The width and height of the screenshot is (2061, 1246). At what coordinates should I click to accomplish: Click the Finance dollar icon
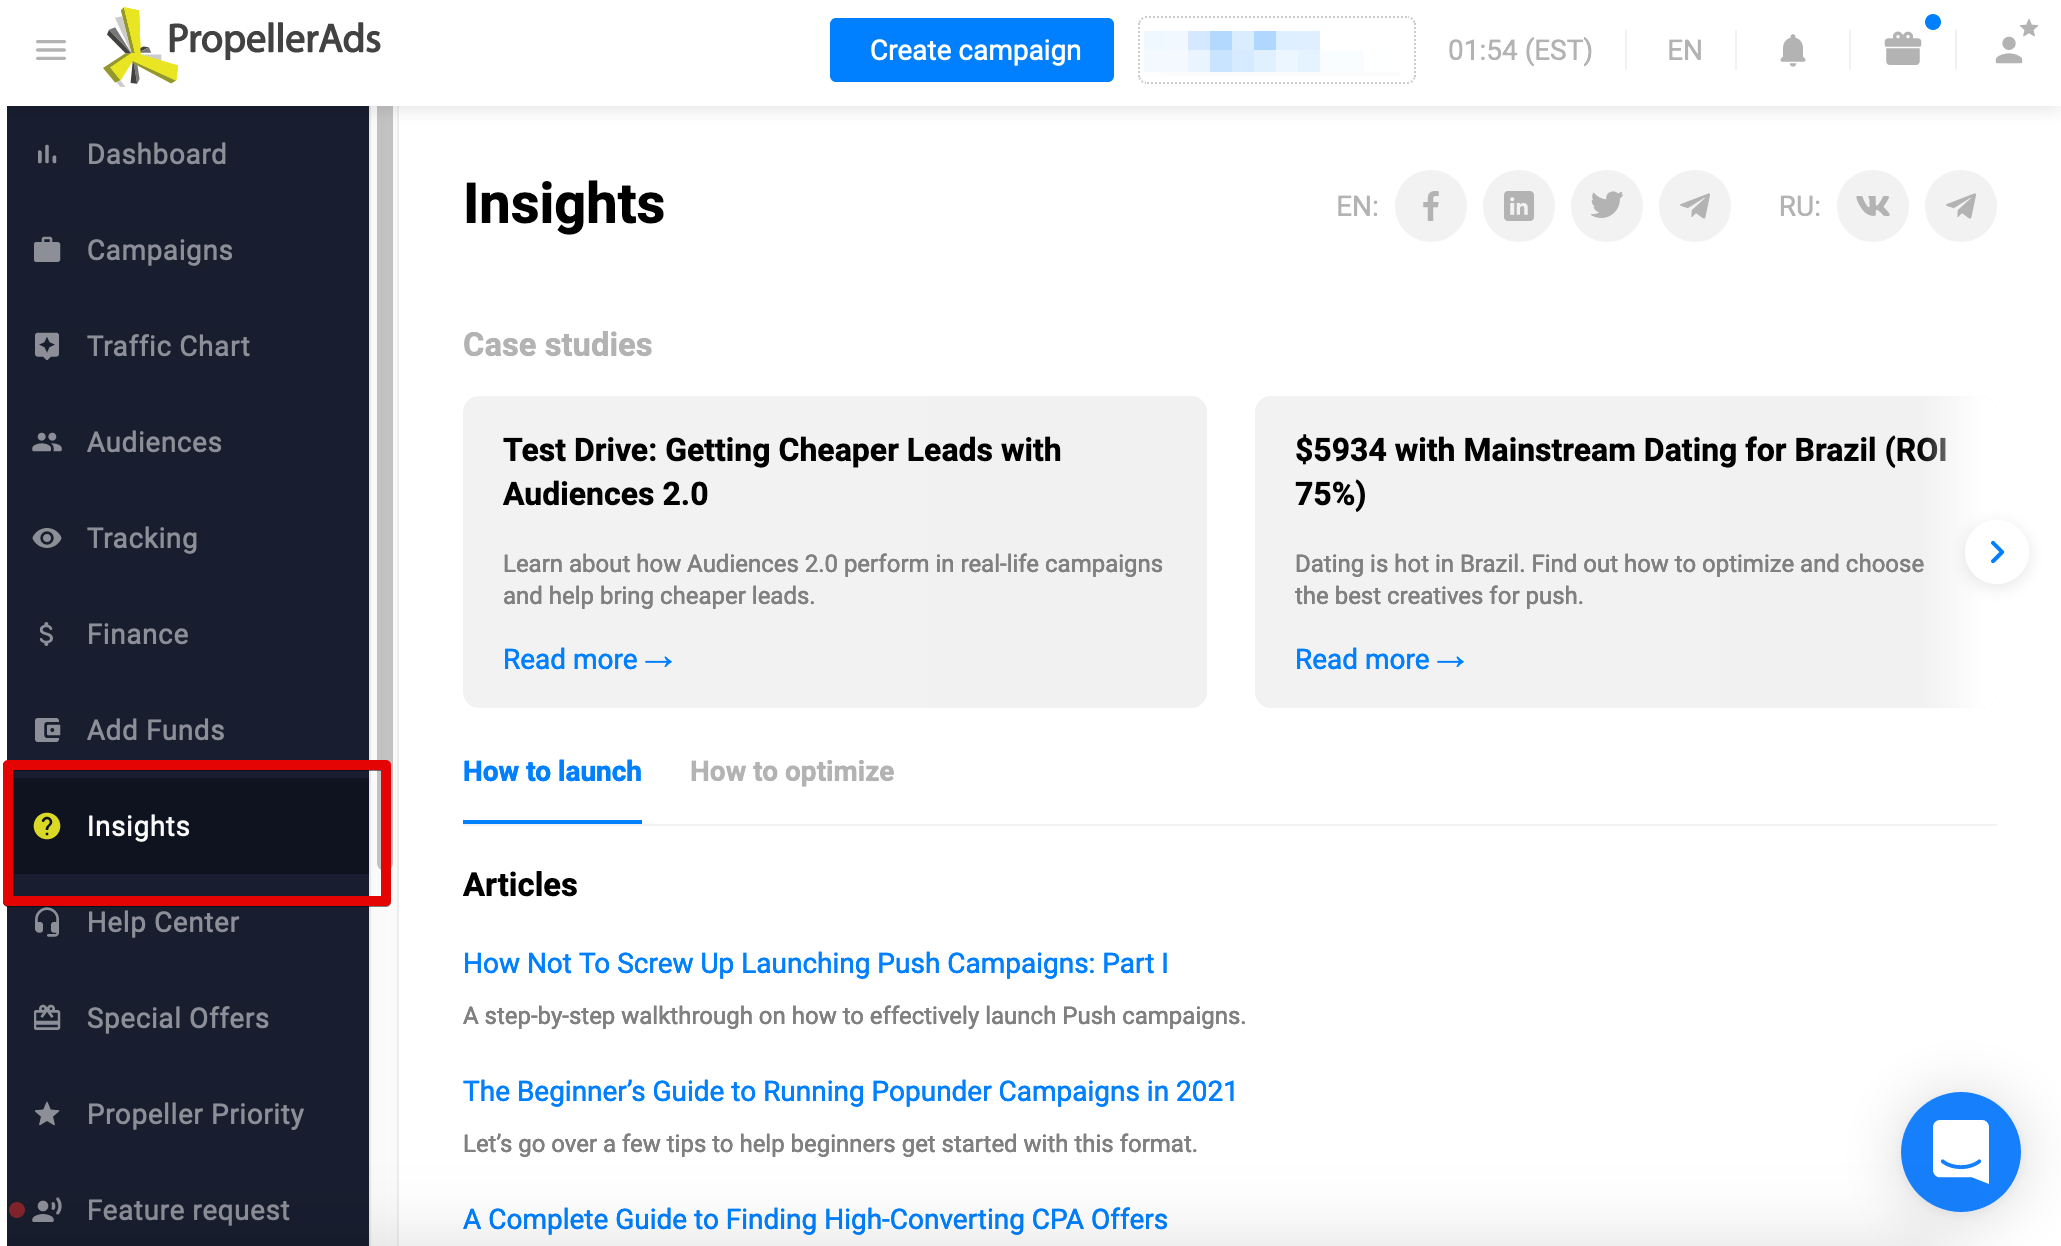(x=46, y=634)
